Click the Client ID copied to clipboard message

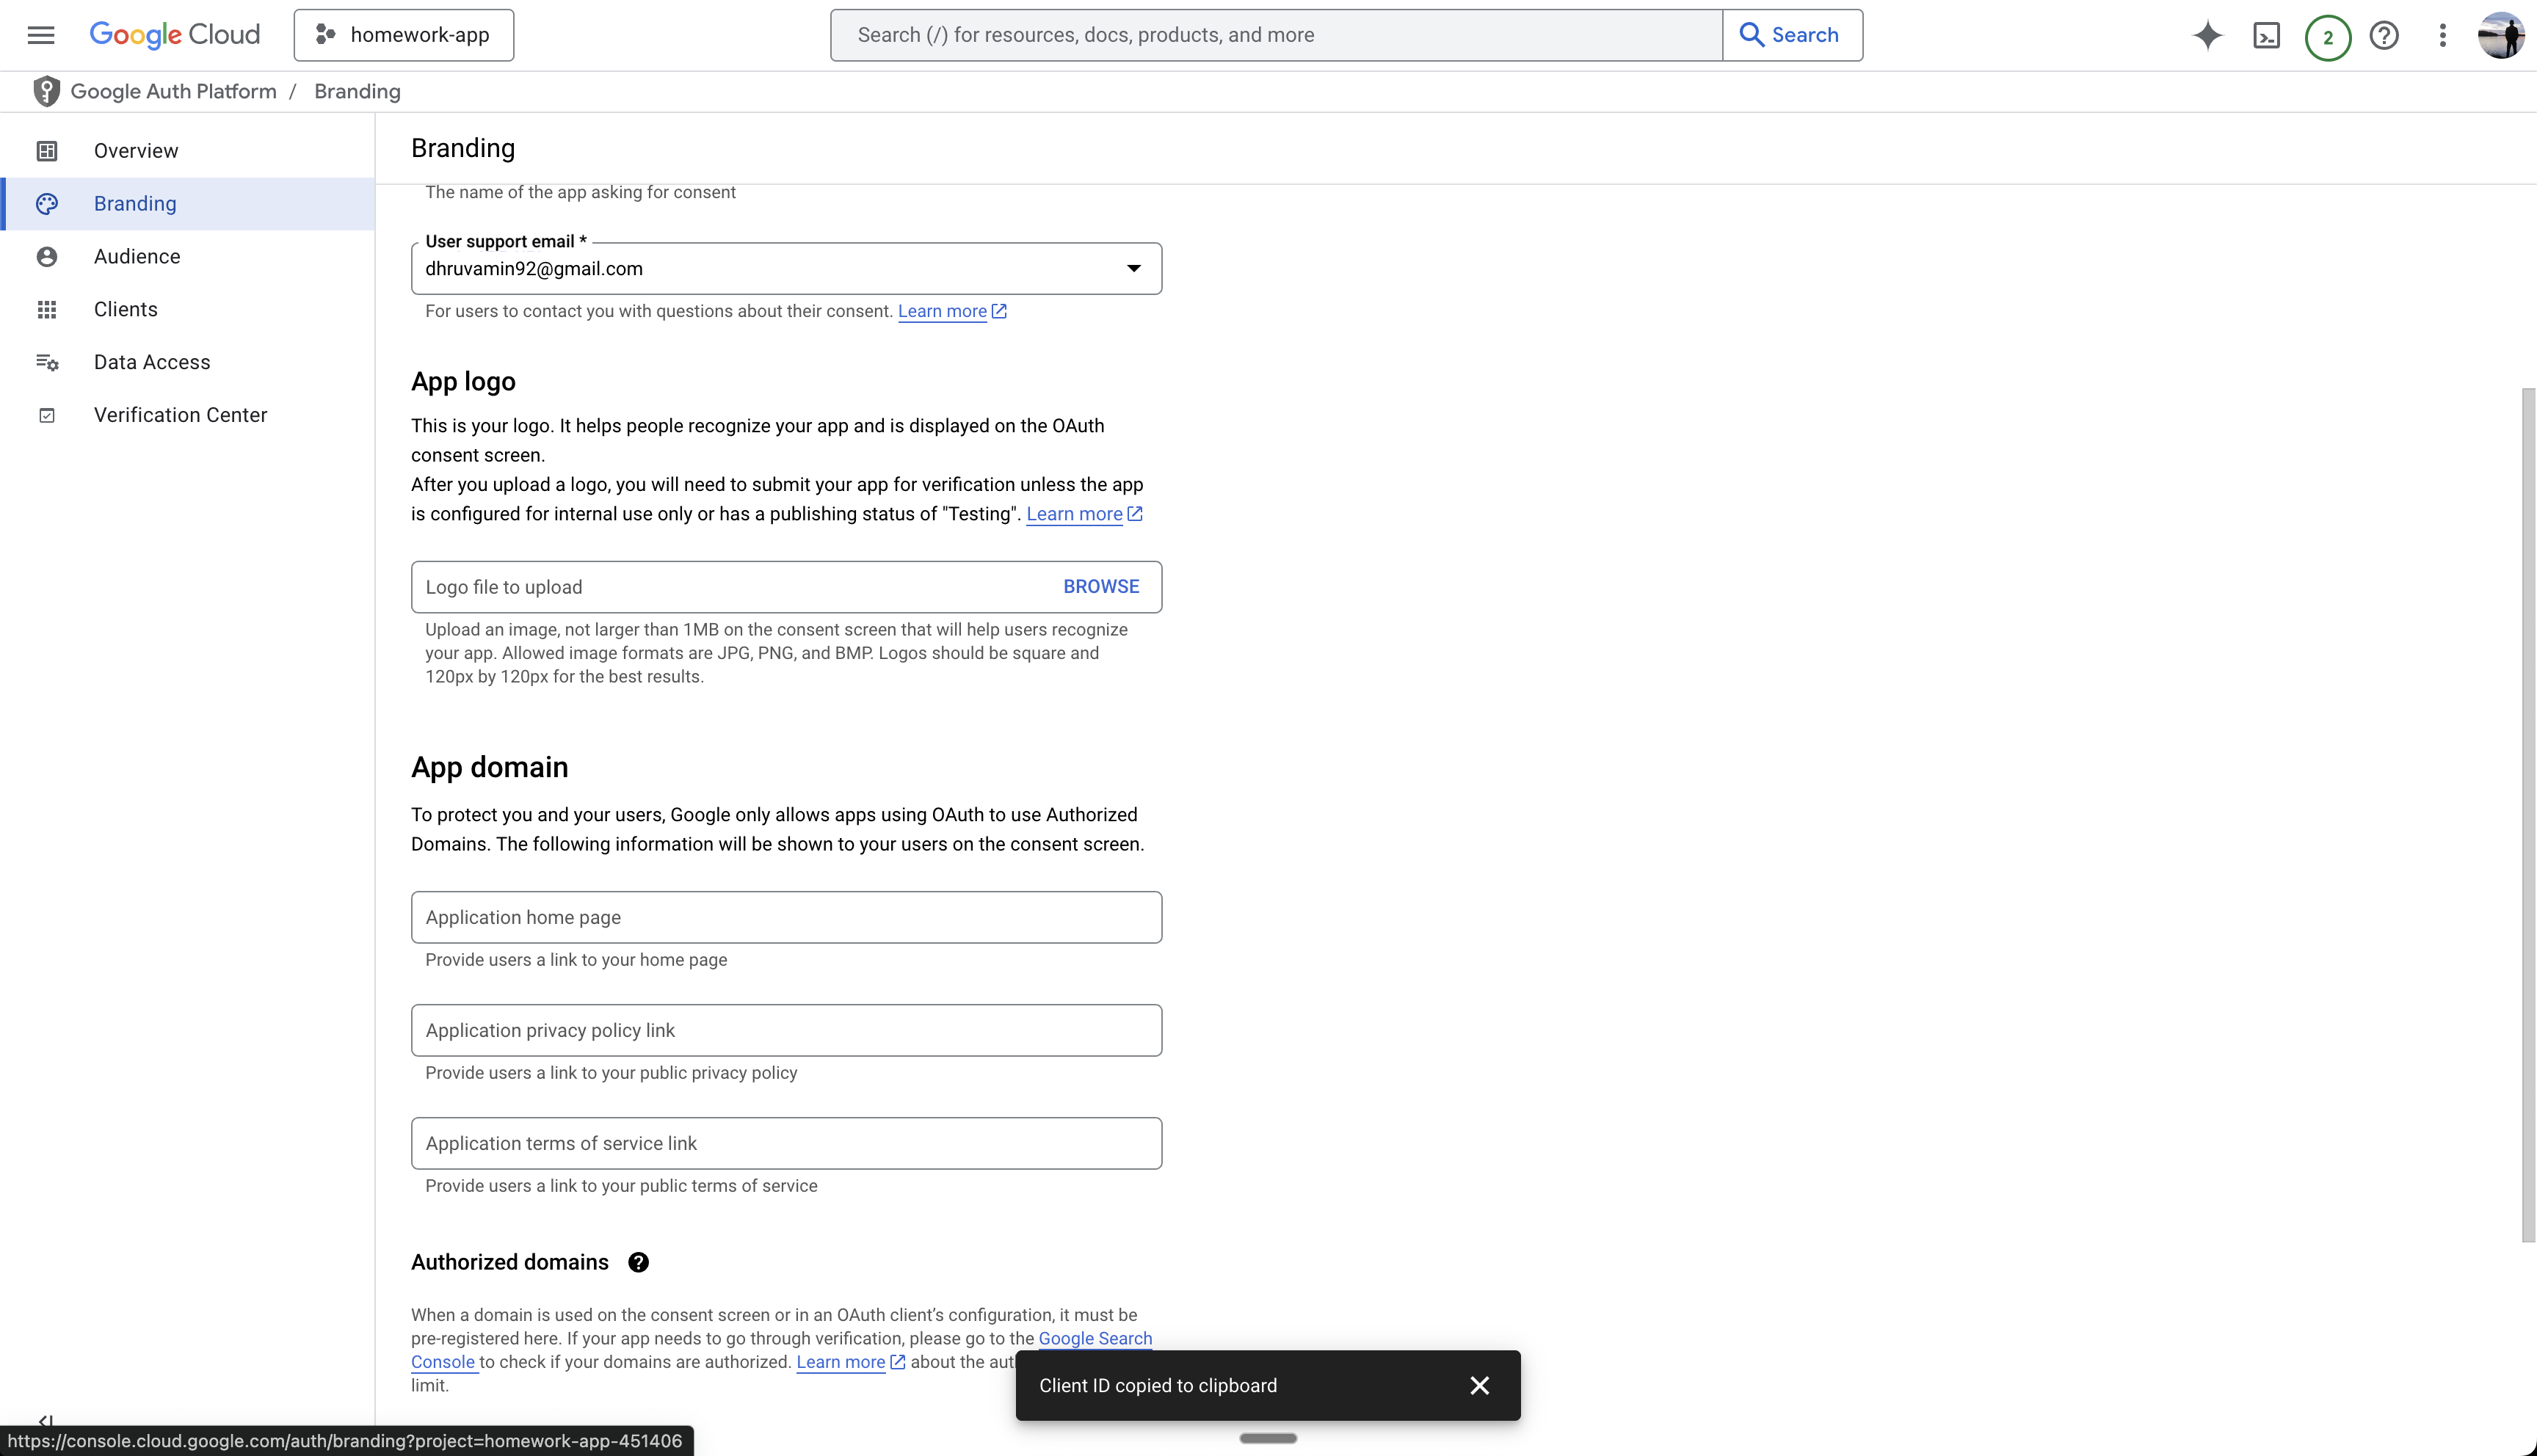(1158, 1385)
